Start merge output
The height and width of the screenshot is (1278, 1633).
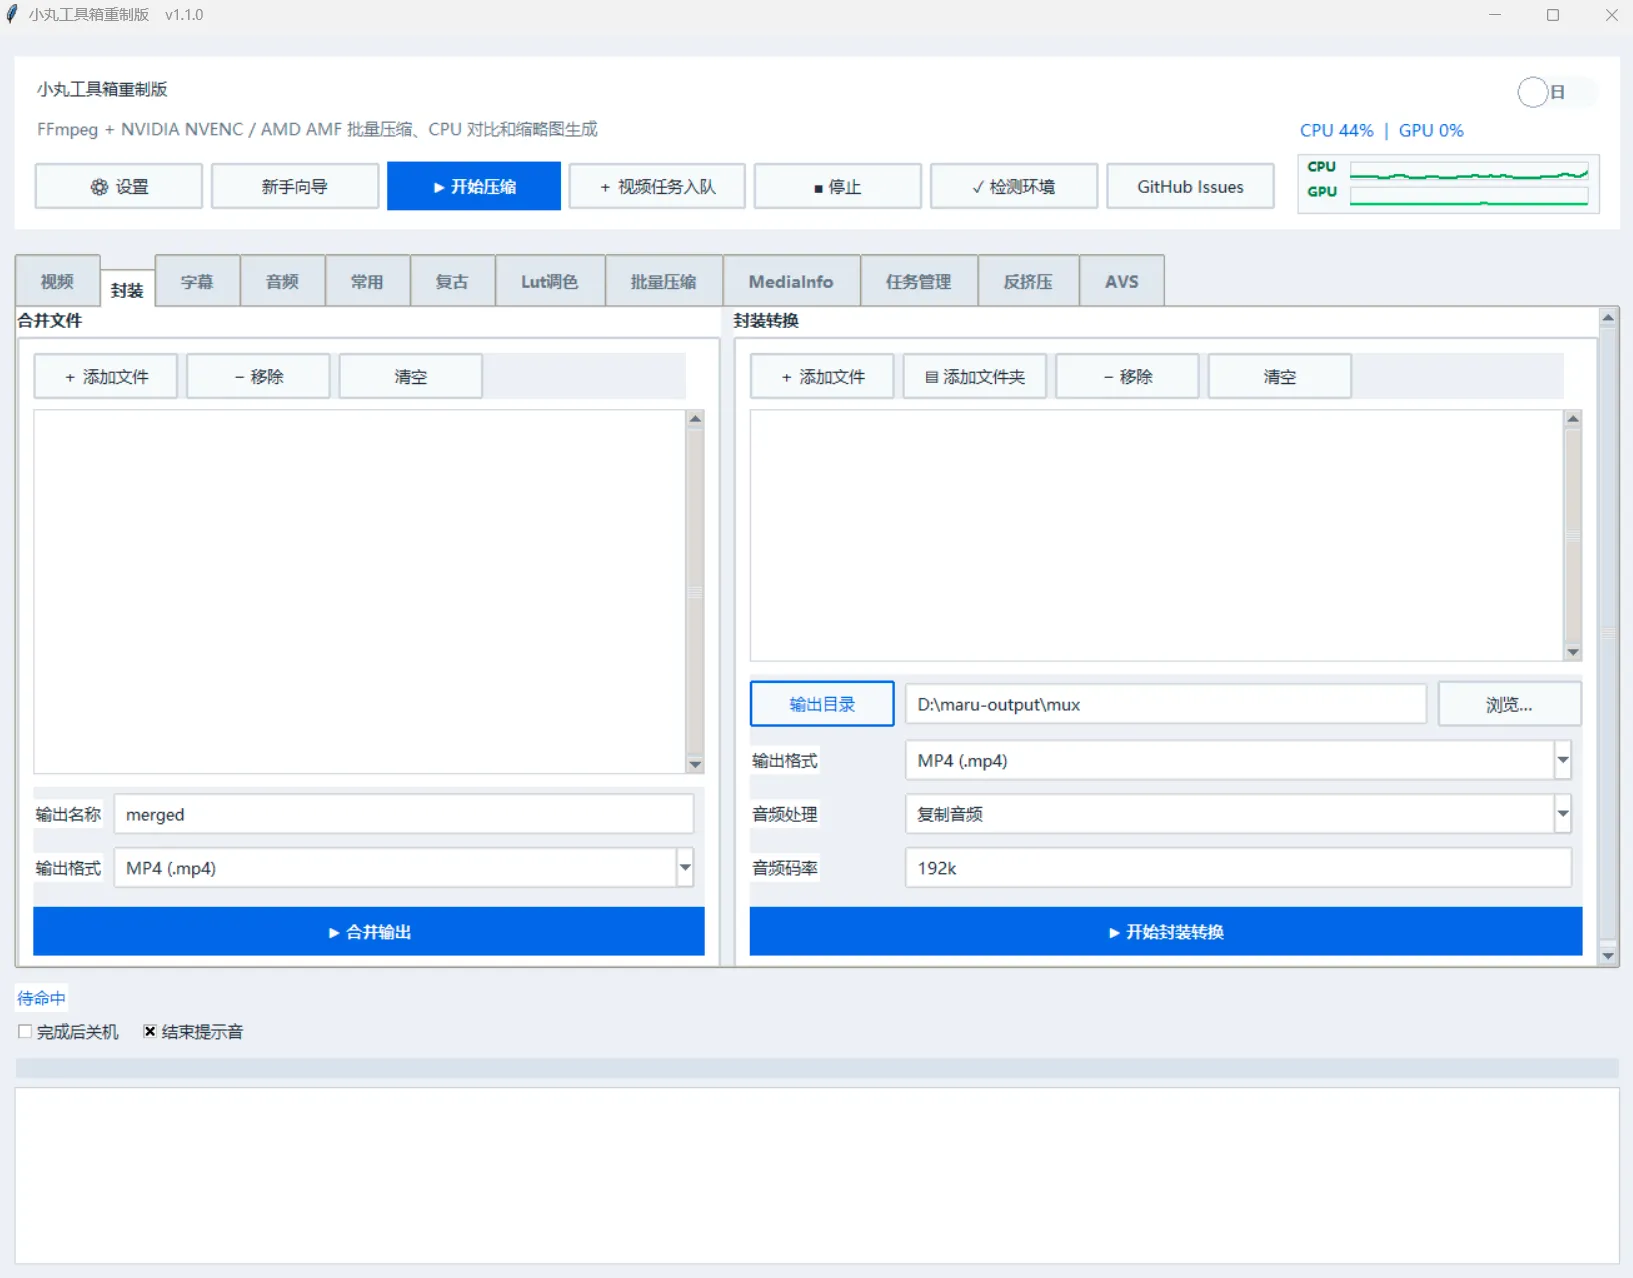(369, 931)
